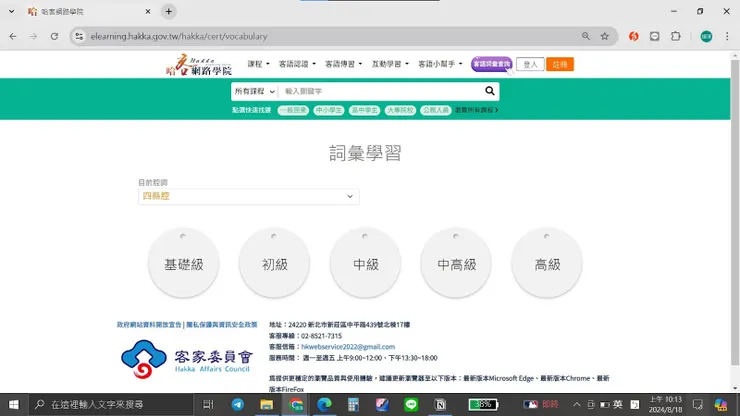This screenshot has width=740, height=416.
Task: Open the site information icon beside the URL
Action: tap(79, 36)
